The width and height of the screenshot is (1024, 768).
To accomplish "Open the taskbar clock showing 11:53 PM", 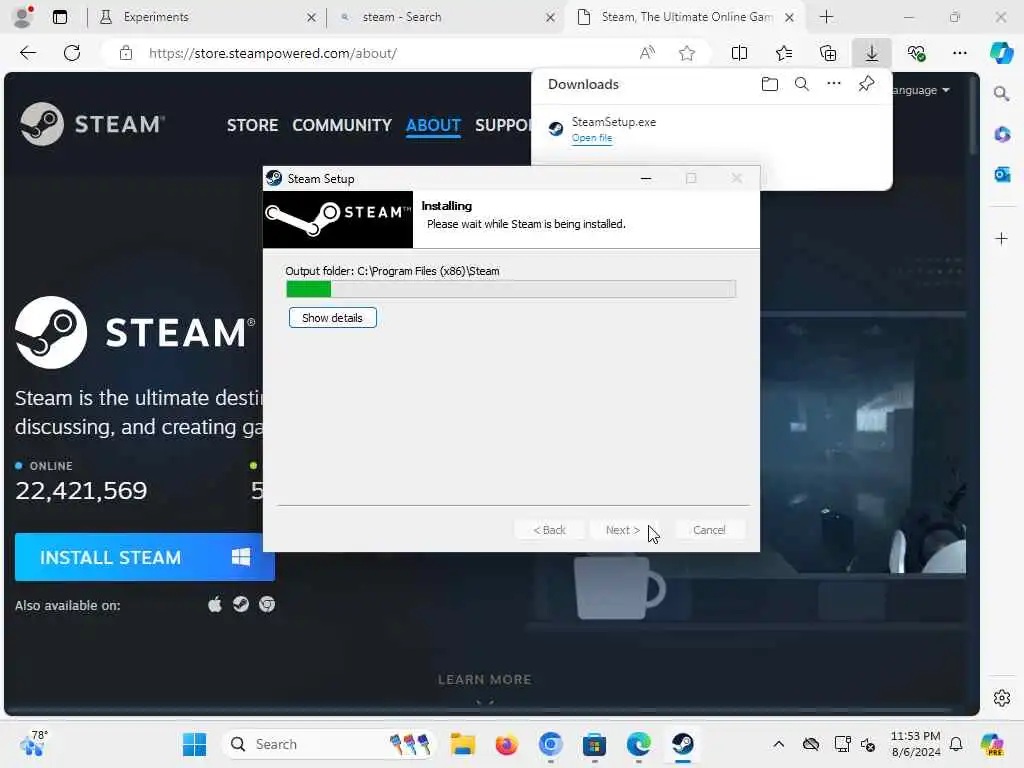I will [916, 744].
